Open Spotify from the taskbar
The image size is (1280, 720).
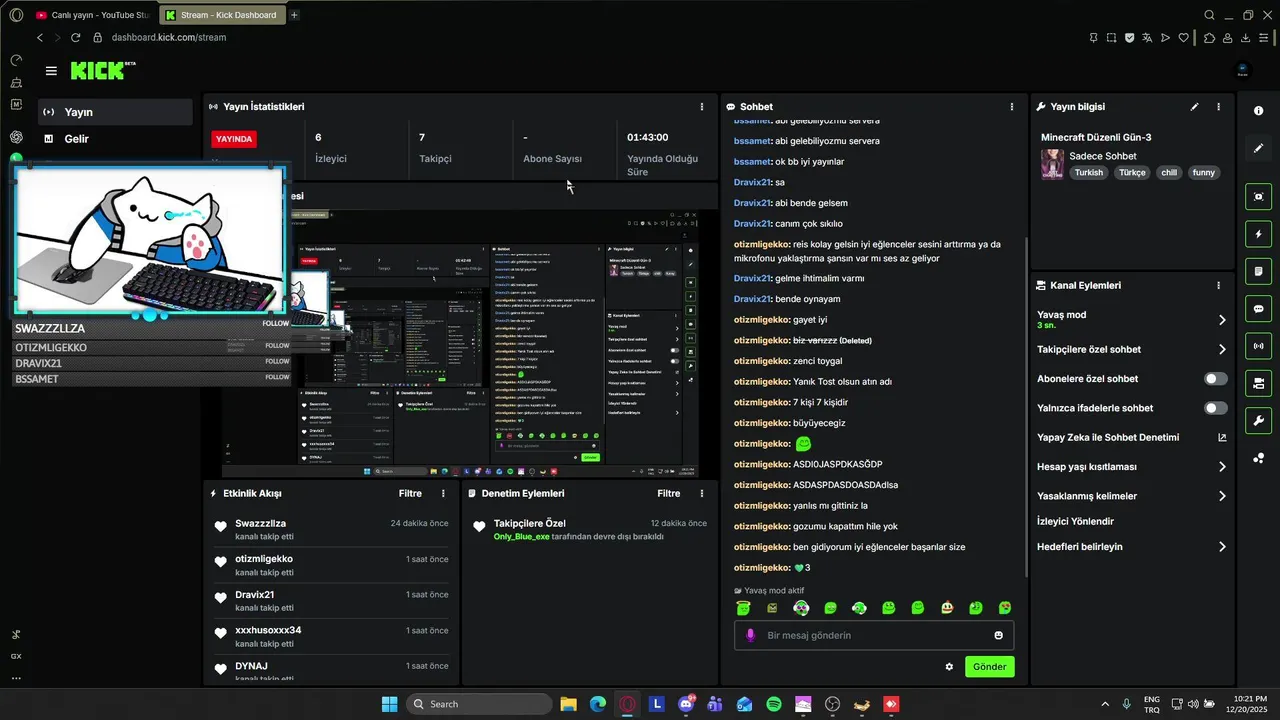(774, 704)
